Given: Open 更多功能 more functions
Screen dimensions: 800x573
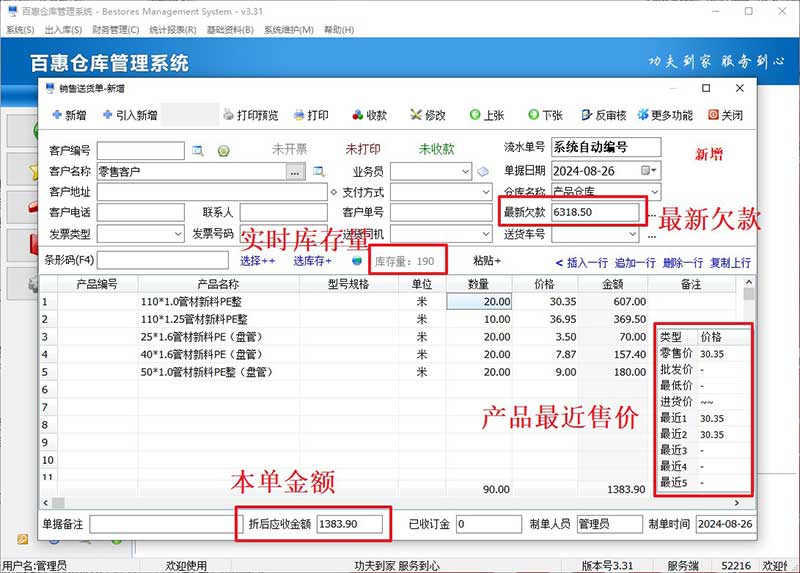Looking at the screenshot, I should click(665, 115).
